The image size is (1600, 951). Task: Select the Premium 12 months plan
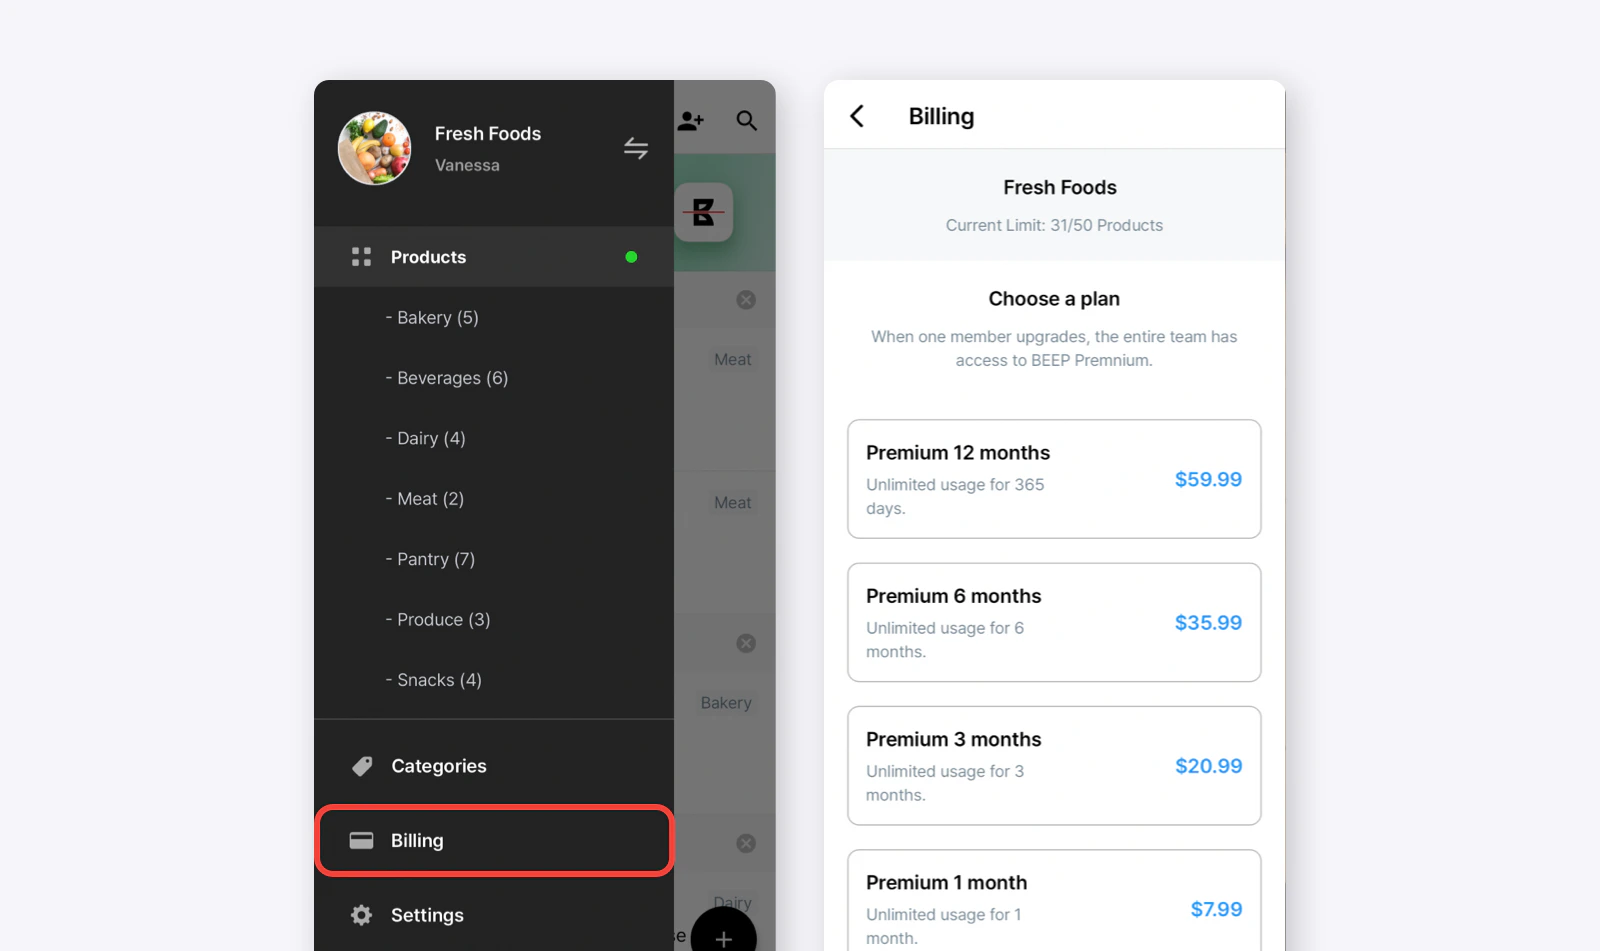(1054, 479)
